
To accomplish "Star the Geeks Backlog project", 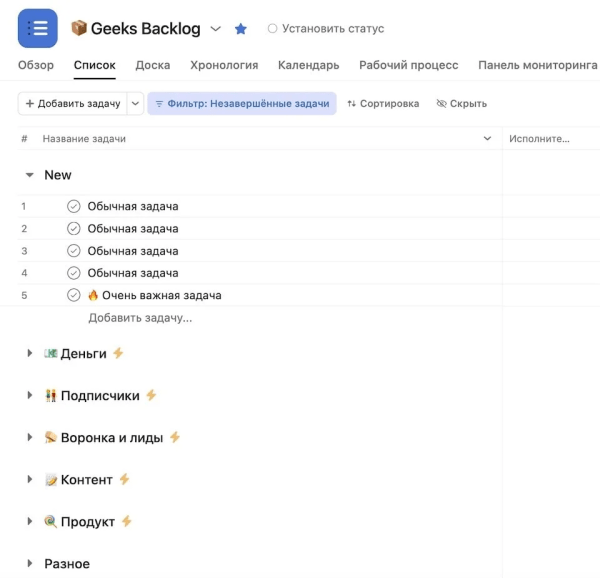I will point(241,29).
